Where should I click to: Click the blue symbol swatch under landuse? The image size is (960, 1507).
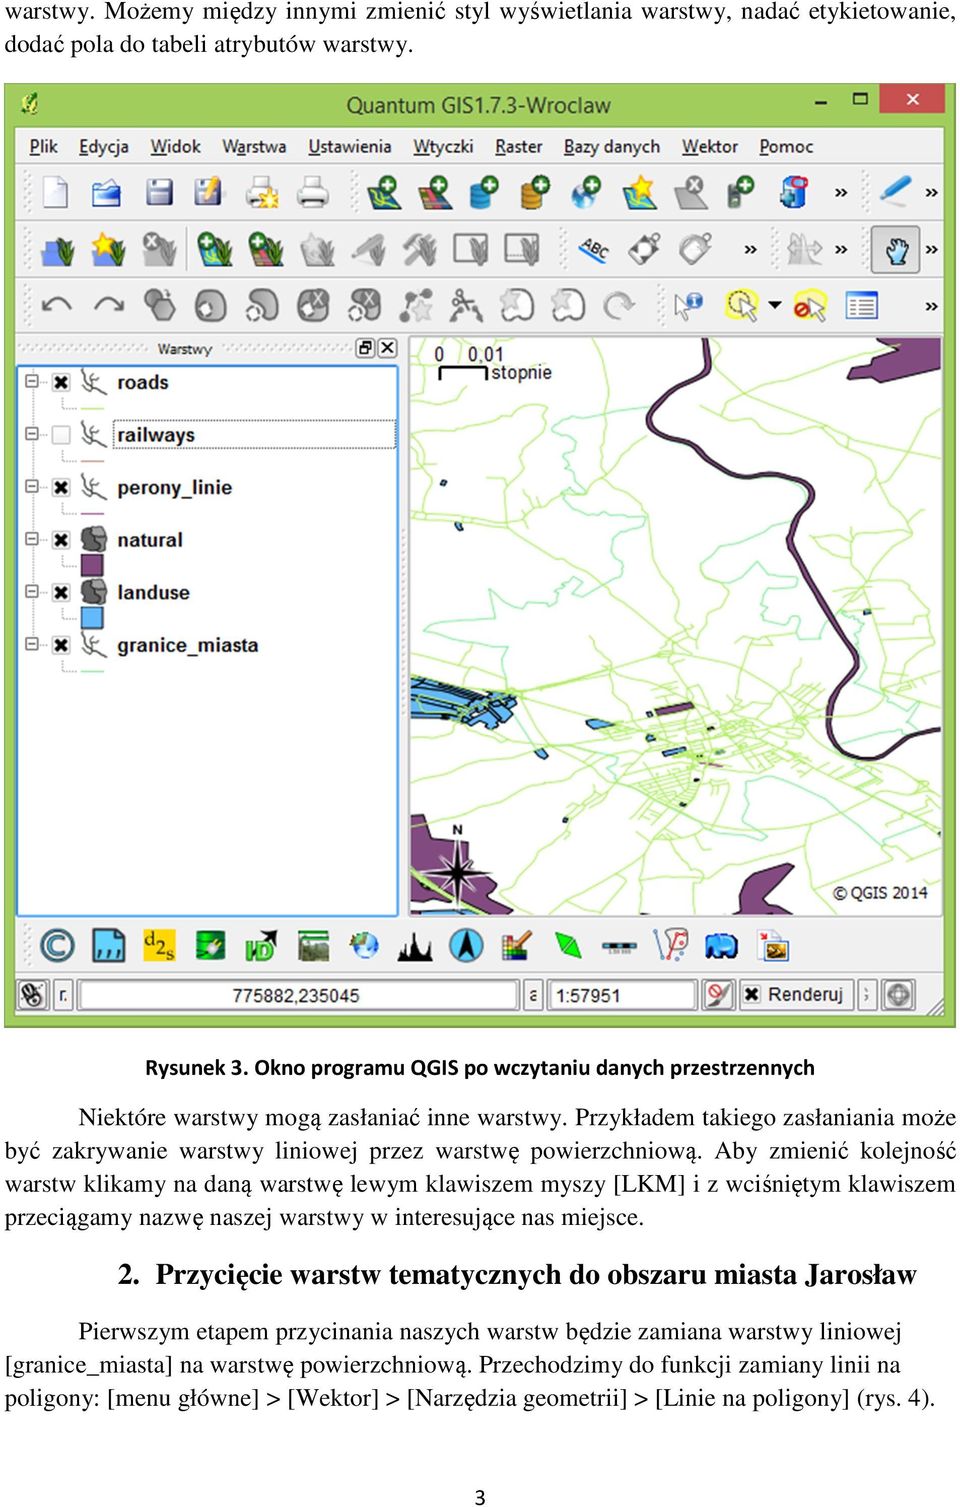(92, 617)
